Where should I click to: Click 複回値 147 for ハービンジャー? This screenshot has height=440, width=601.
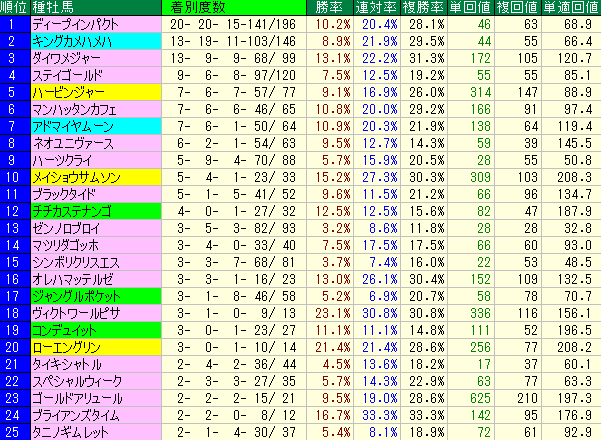518,92
